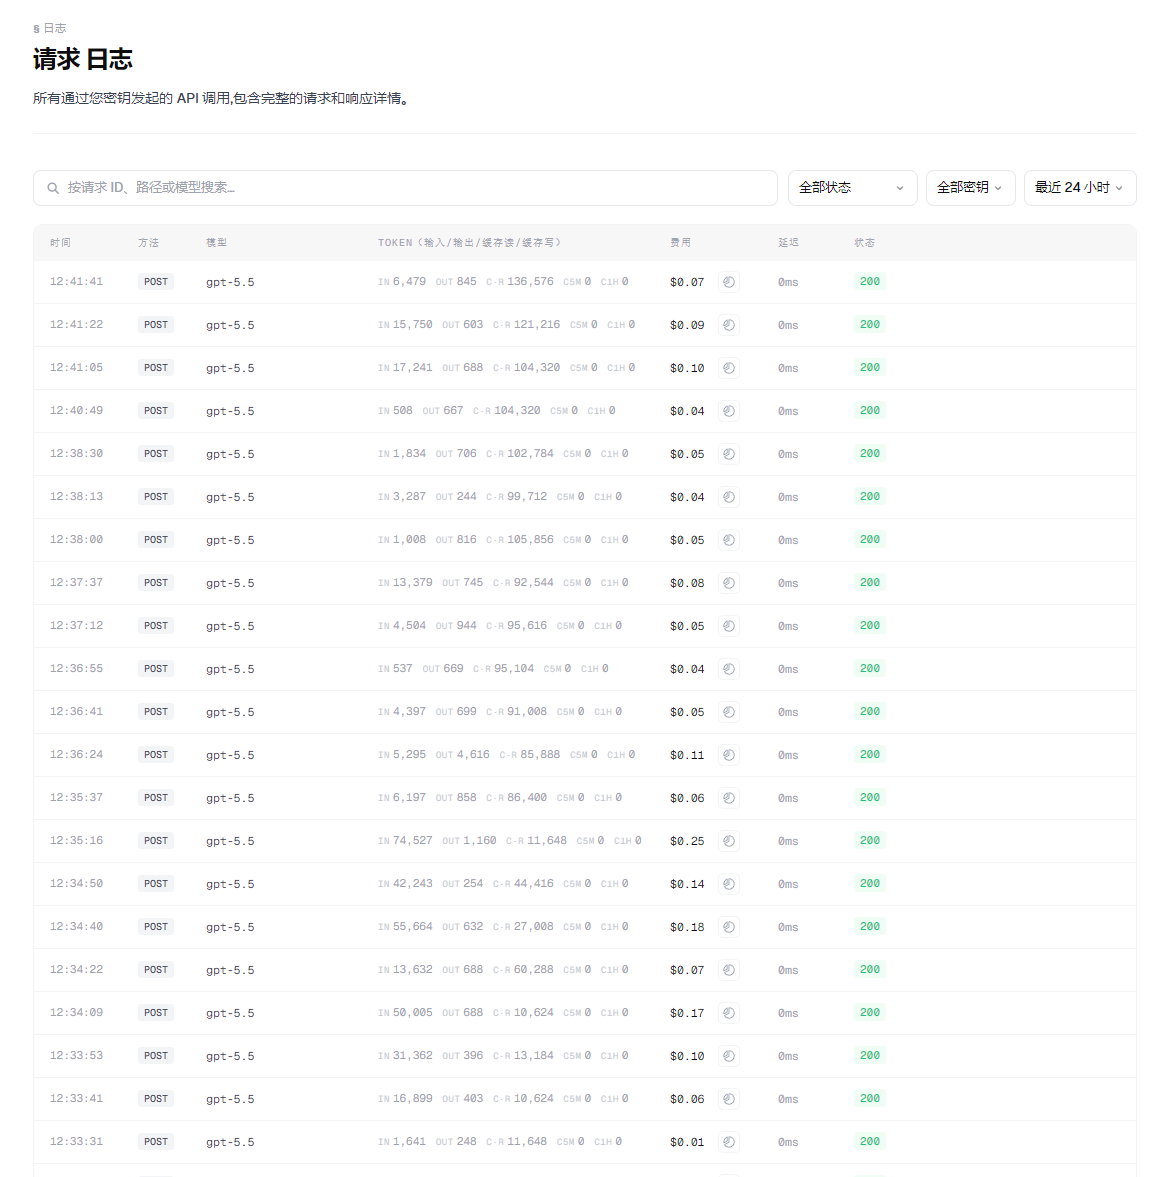Click the round icon in the 12:35:16 row
Screen dimensions: 1173x1177
(729, 841)
